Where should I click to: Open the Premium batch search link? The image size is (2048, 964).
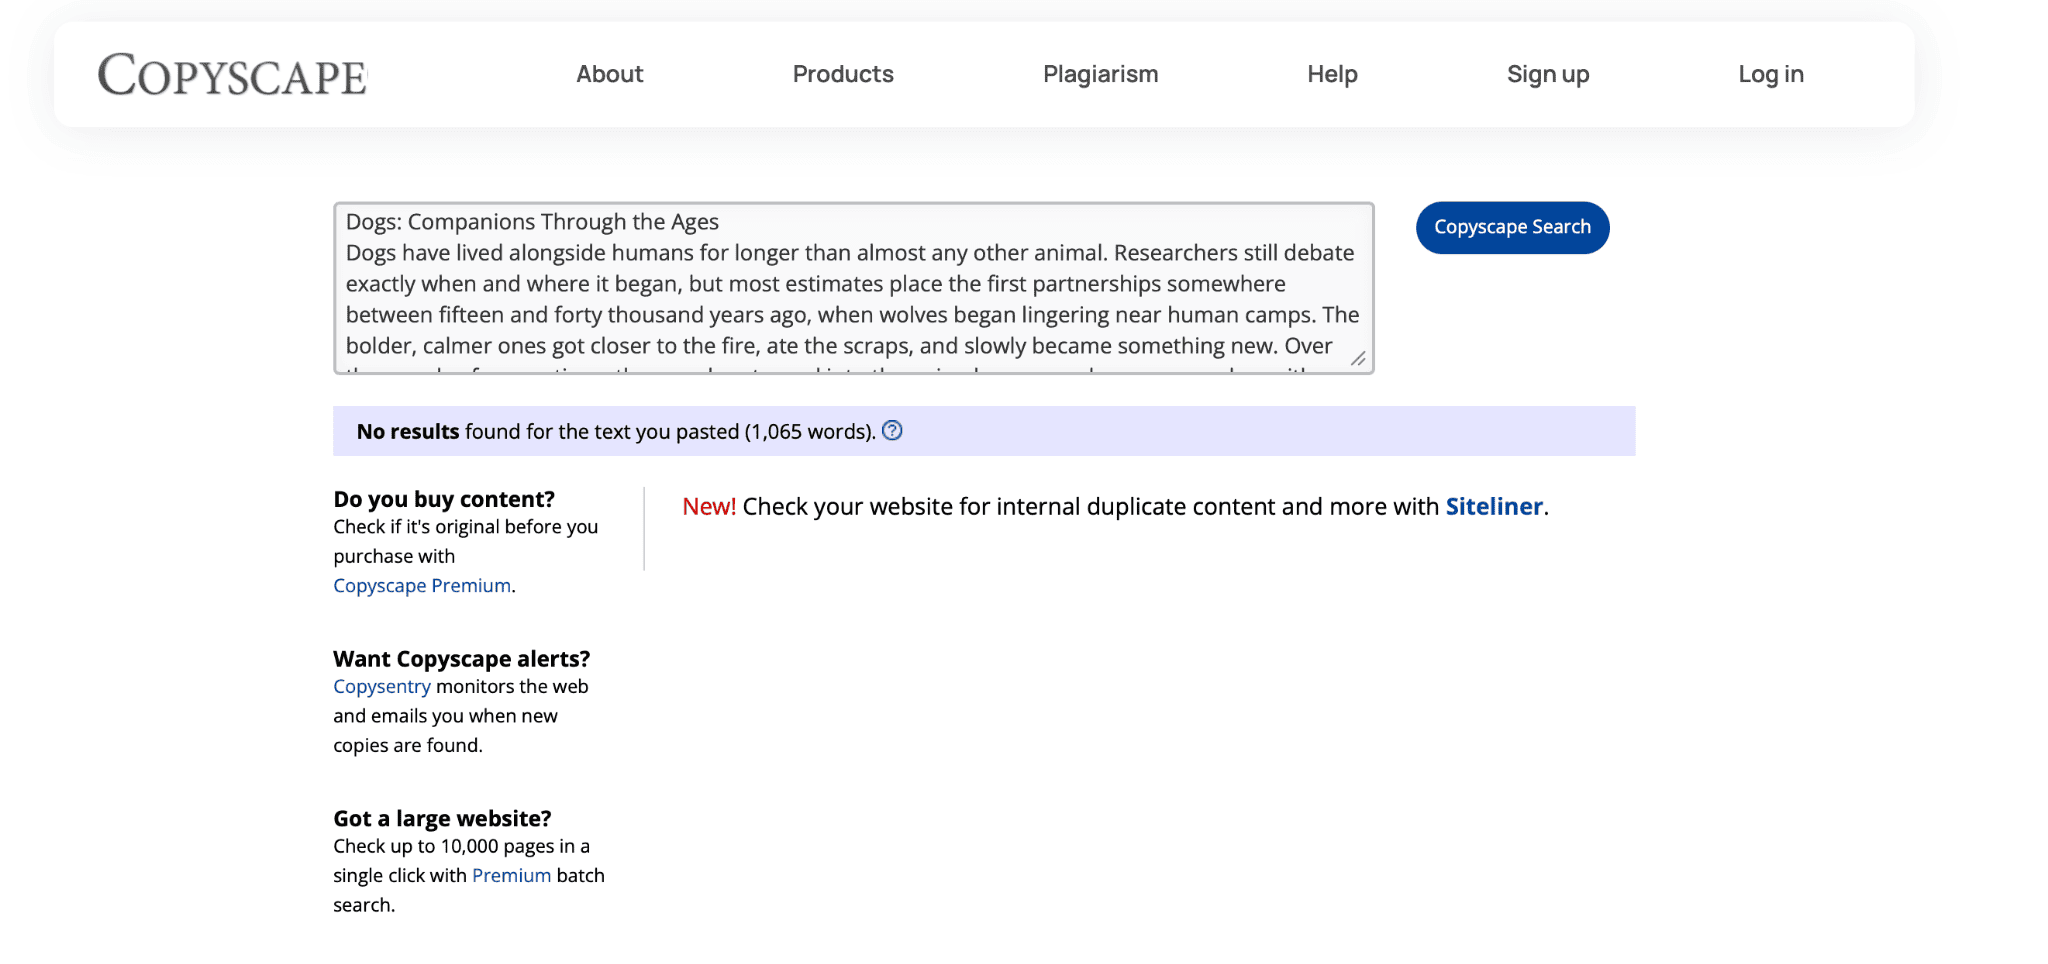tap(511, 876)
